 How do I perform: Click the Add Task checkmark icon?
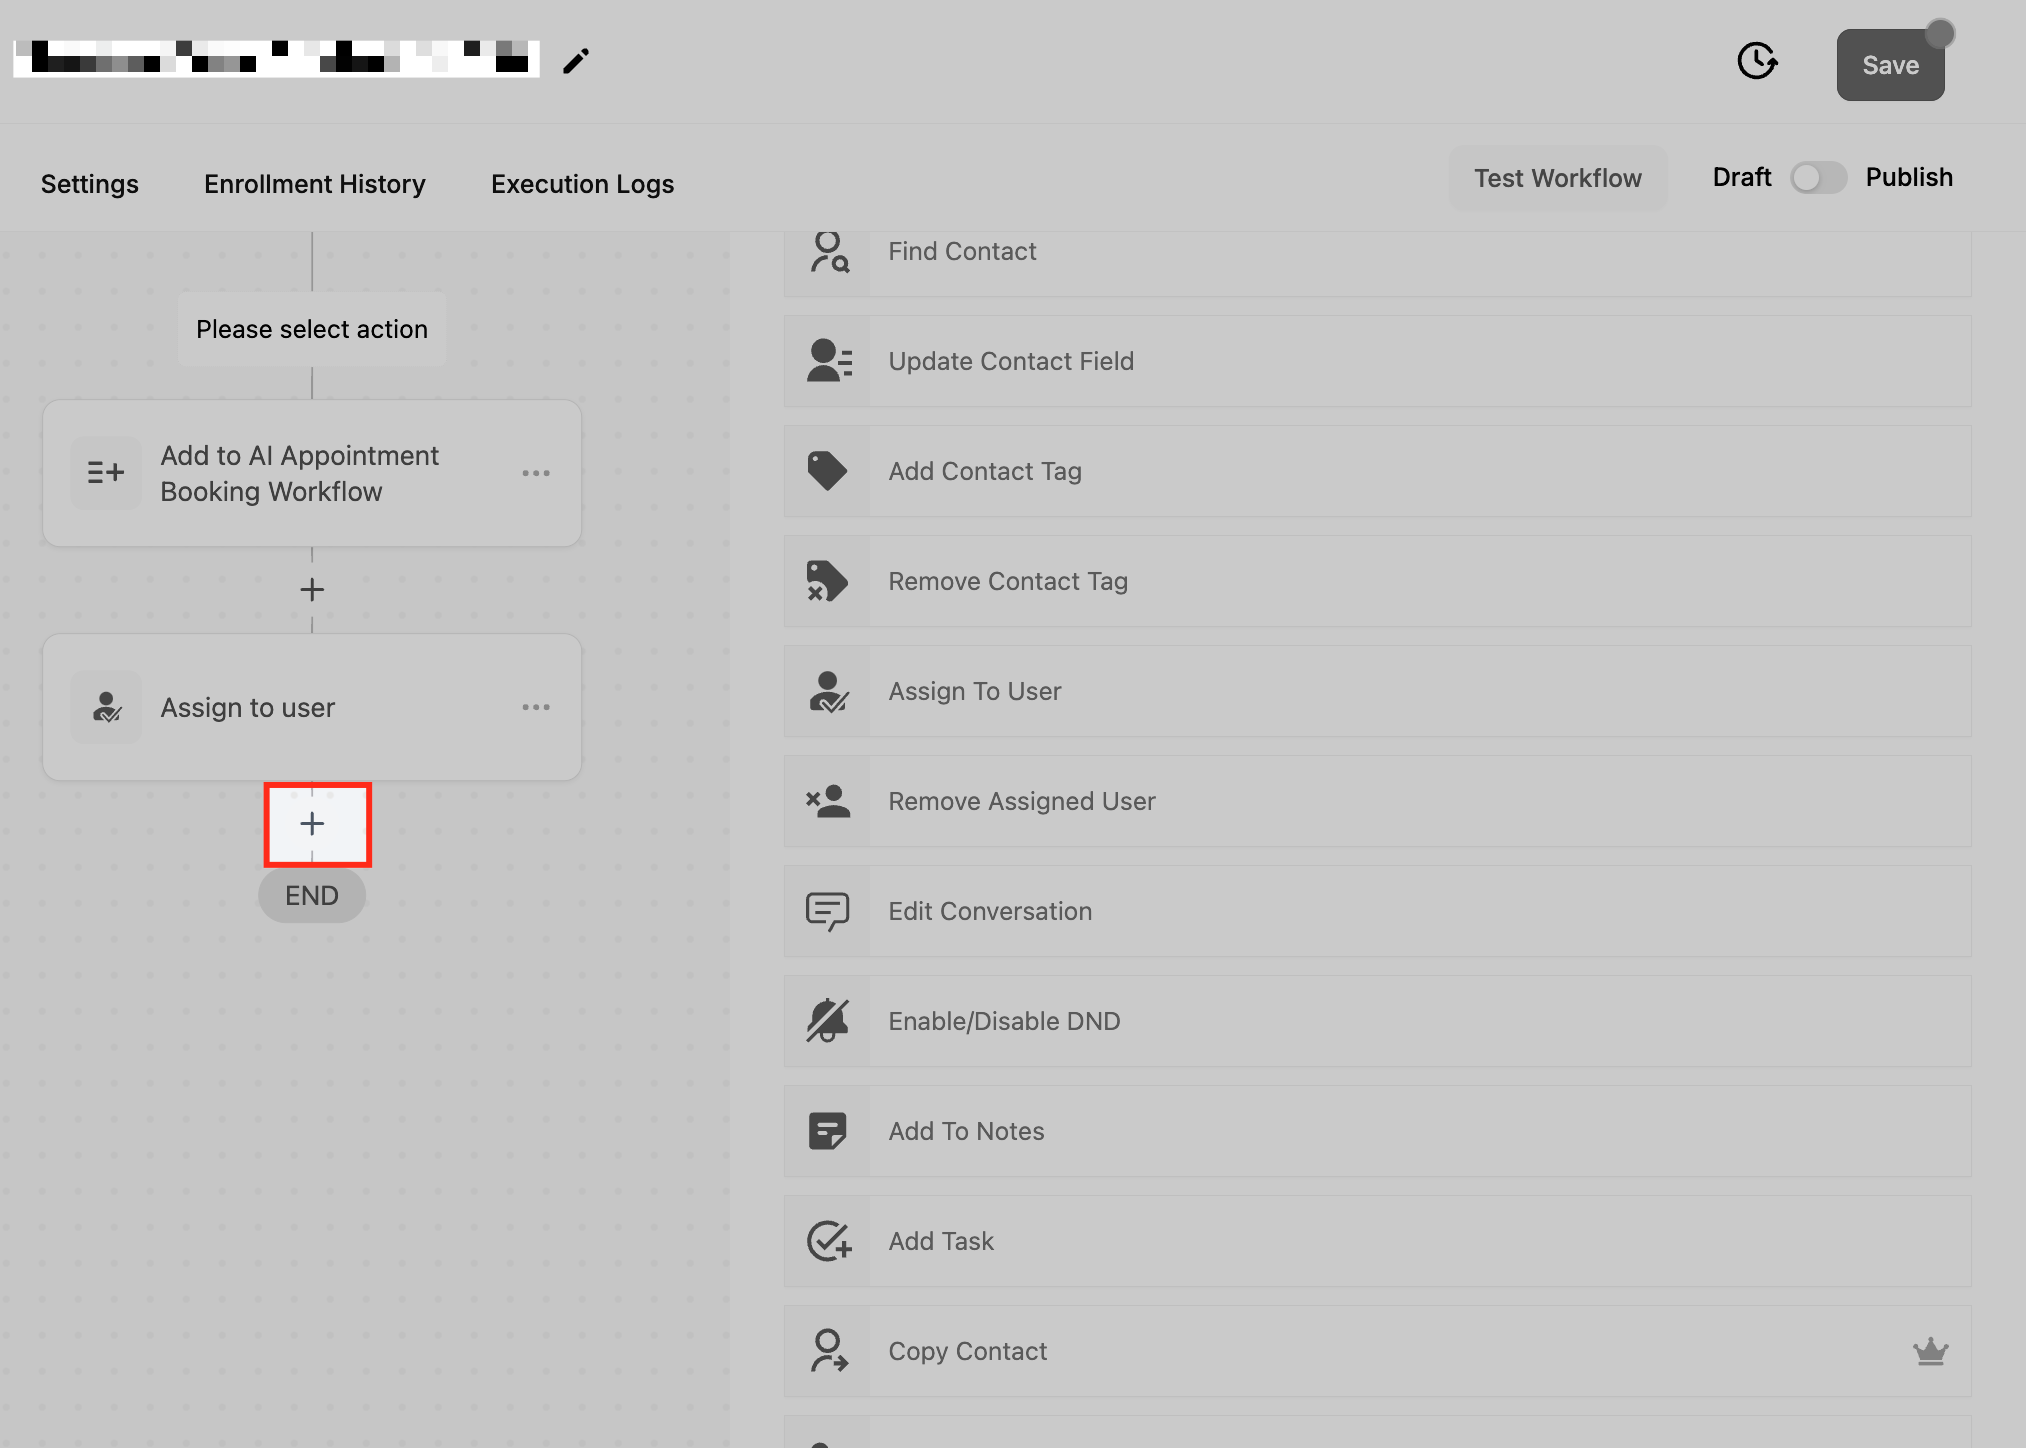pos(828,1241)
